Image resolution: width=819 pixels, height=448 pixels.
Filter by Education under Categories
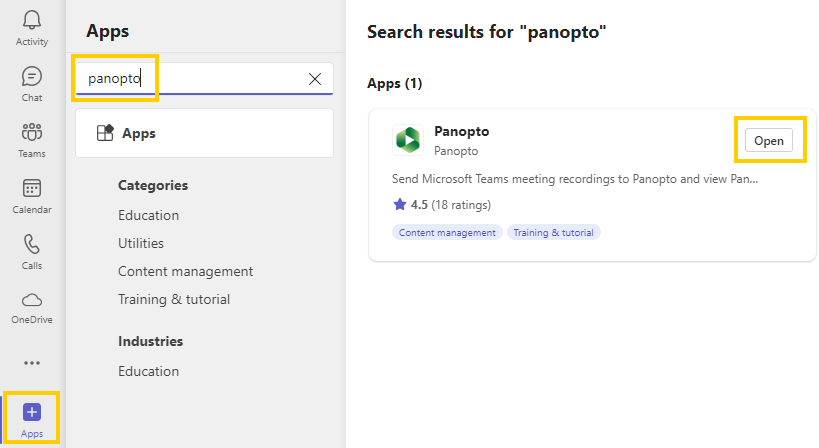pyautogui.click(x=148, y=215)
